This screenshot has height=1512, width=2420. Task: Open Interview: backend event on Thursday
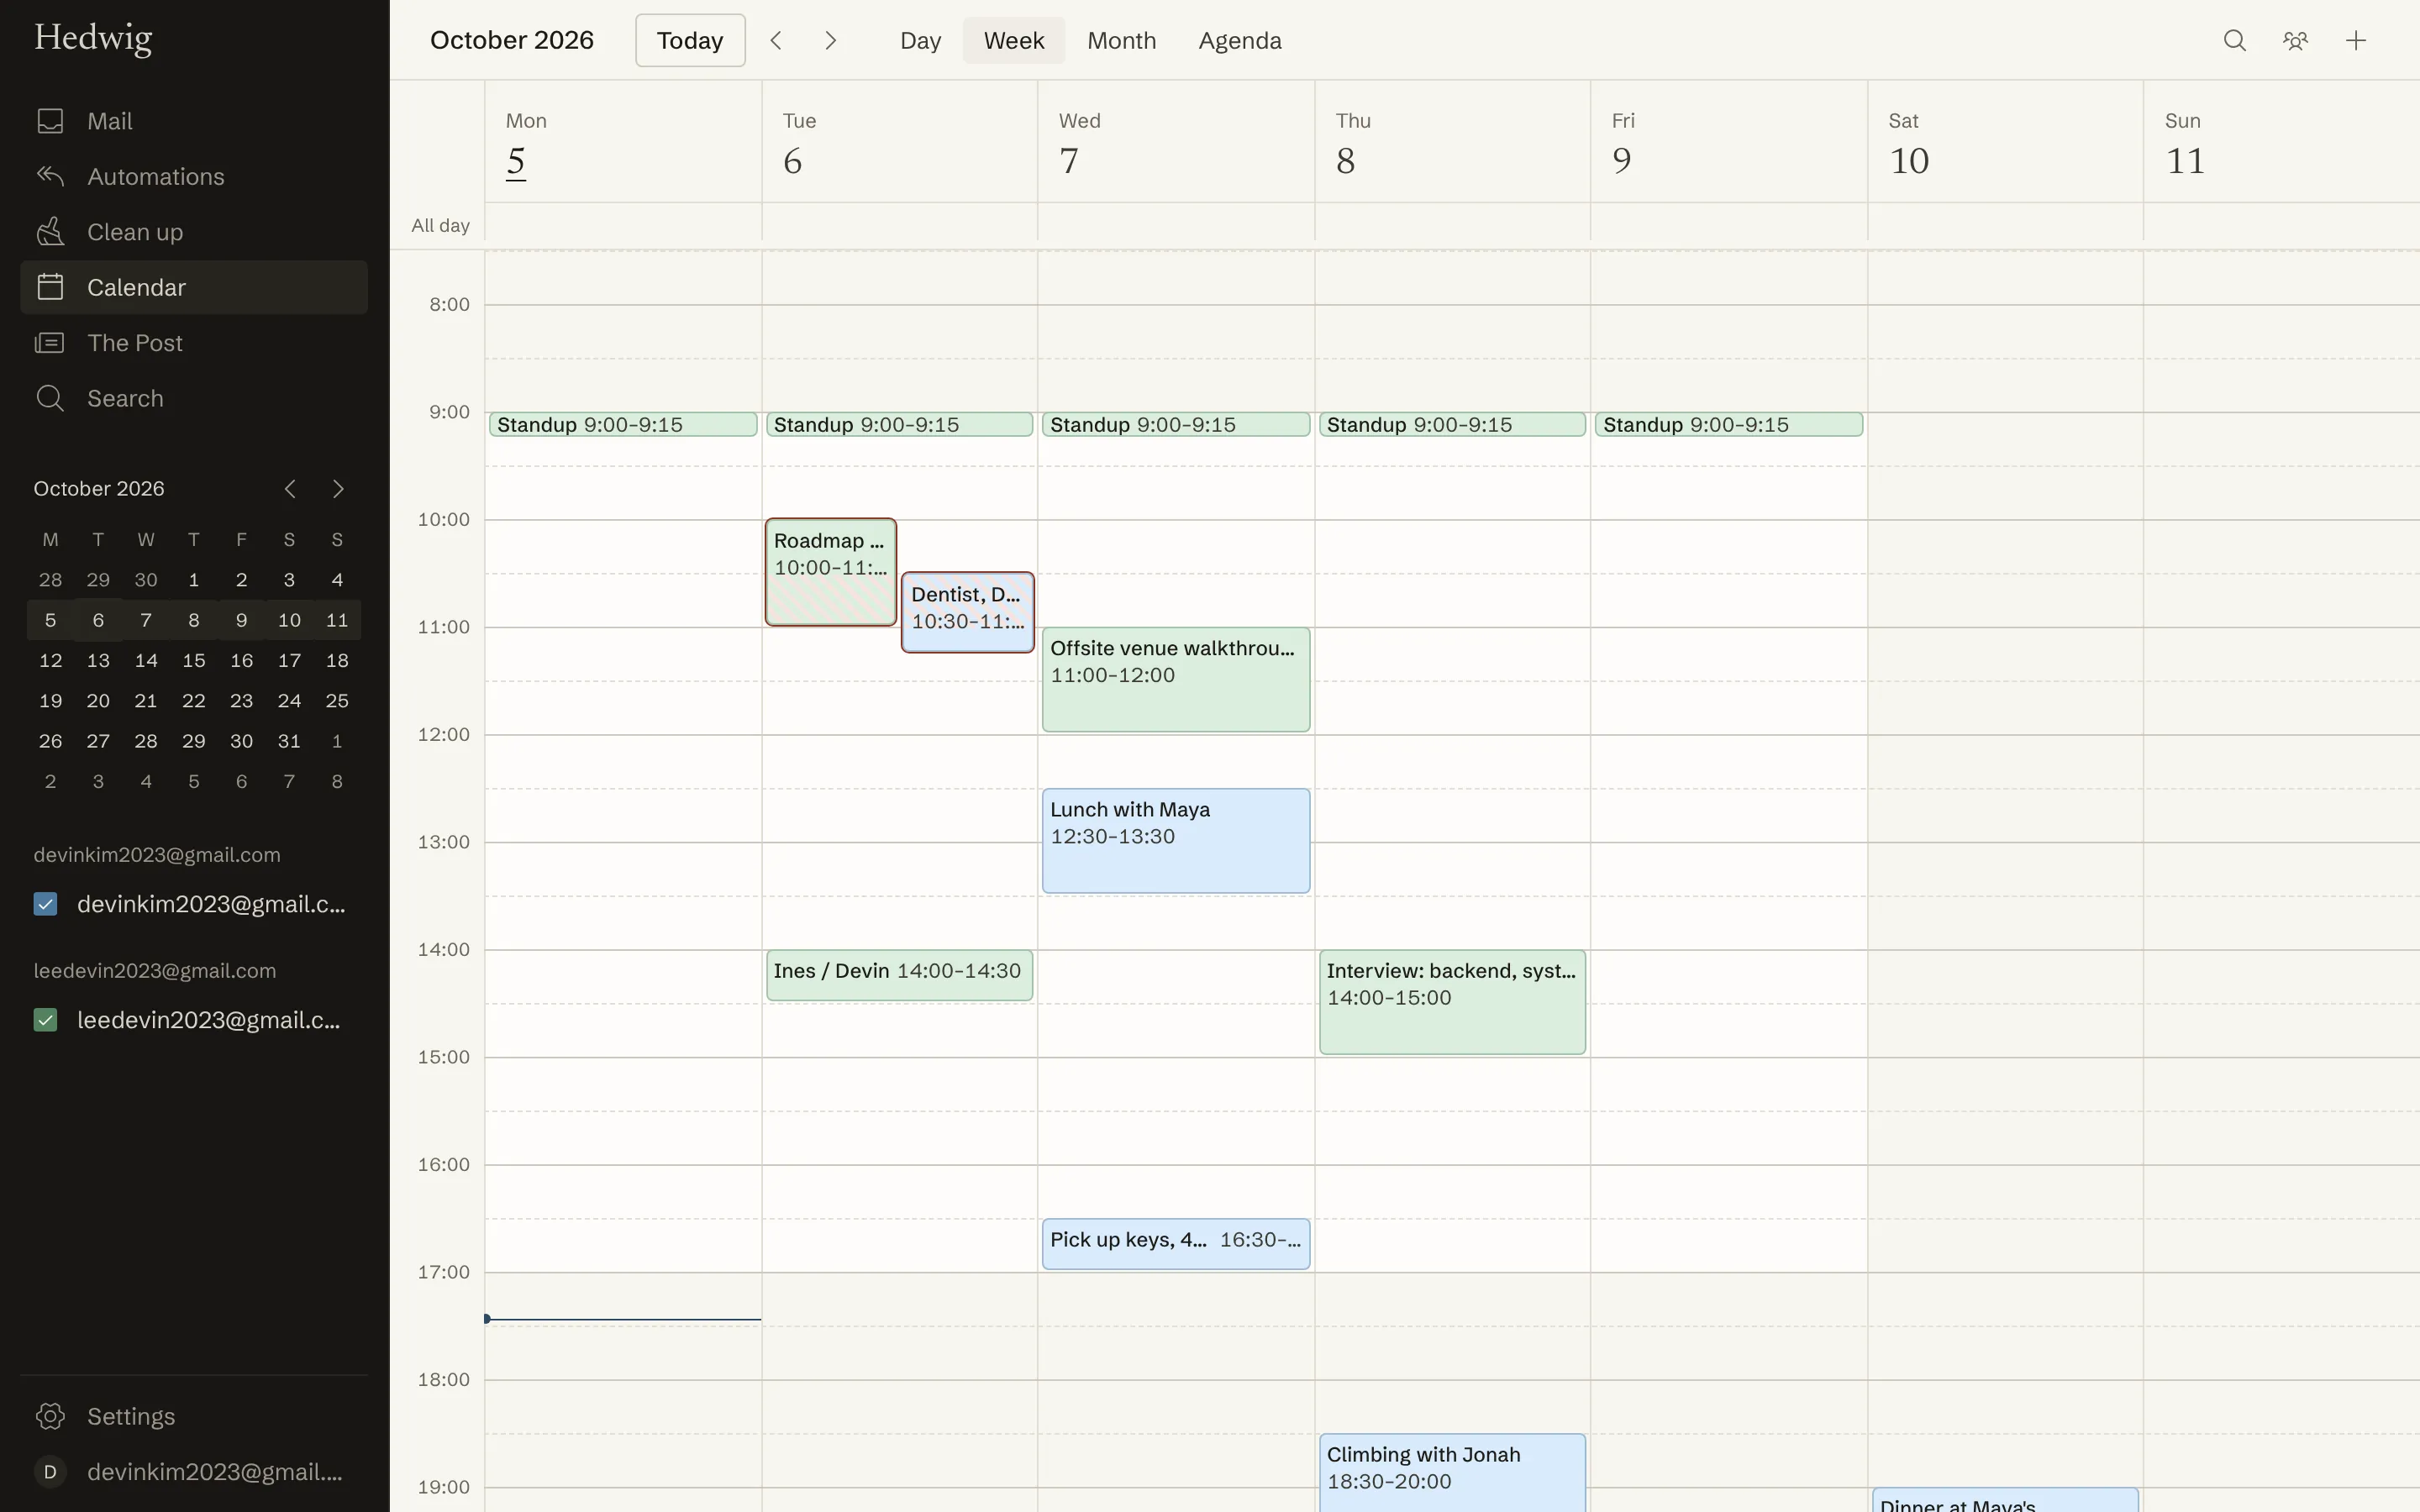pyautogui.click(x=1452, y=1002)
